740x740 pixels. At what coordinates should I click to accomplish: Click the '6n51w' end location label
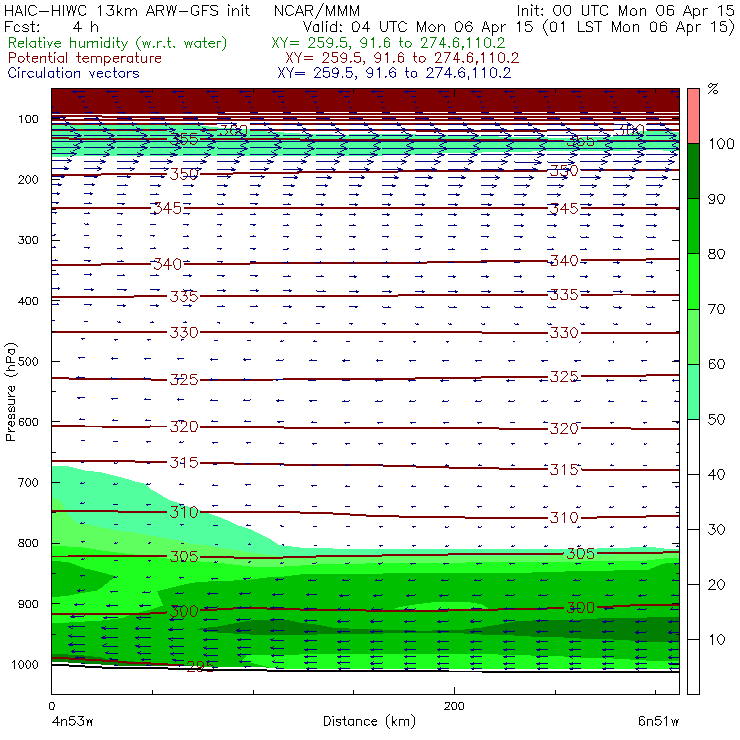point(658,721)
